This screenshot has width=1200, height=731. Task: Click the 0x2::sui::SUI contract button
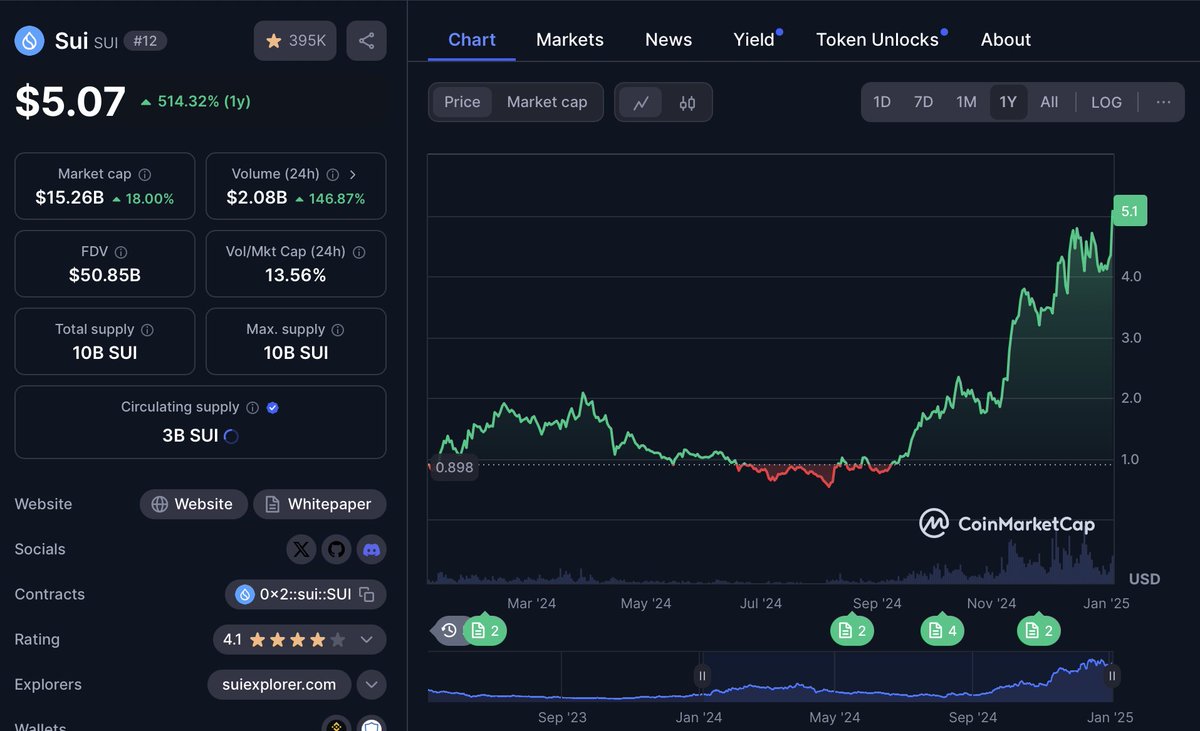click(x=305, y=595)
